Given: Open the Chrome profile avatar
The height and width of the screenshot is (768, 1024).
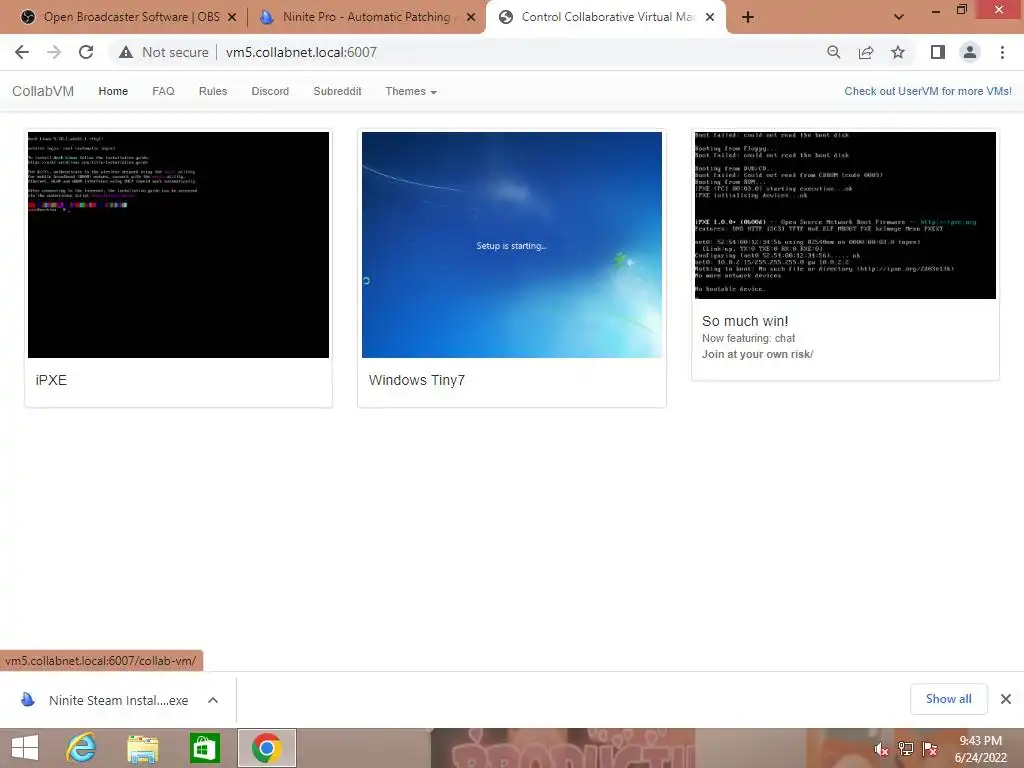Looking at the screenshot, I should click(x=970, y=52).
